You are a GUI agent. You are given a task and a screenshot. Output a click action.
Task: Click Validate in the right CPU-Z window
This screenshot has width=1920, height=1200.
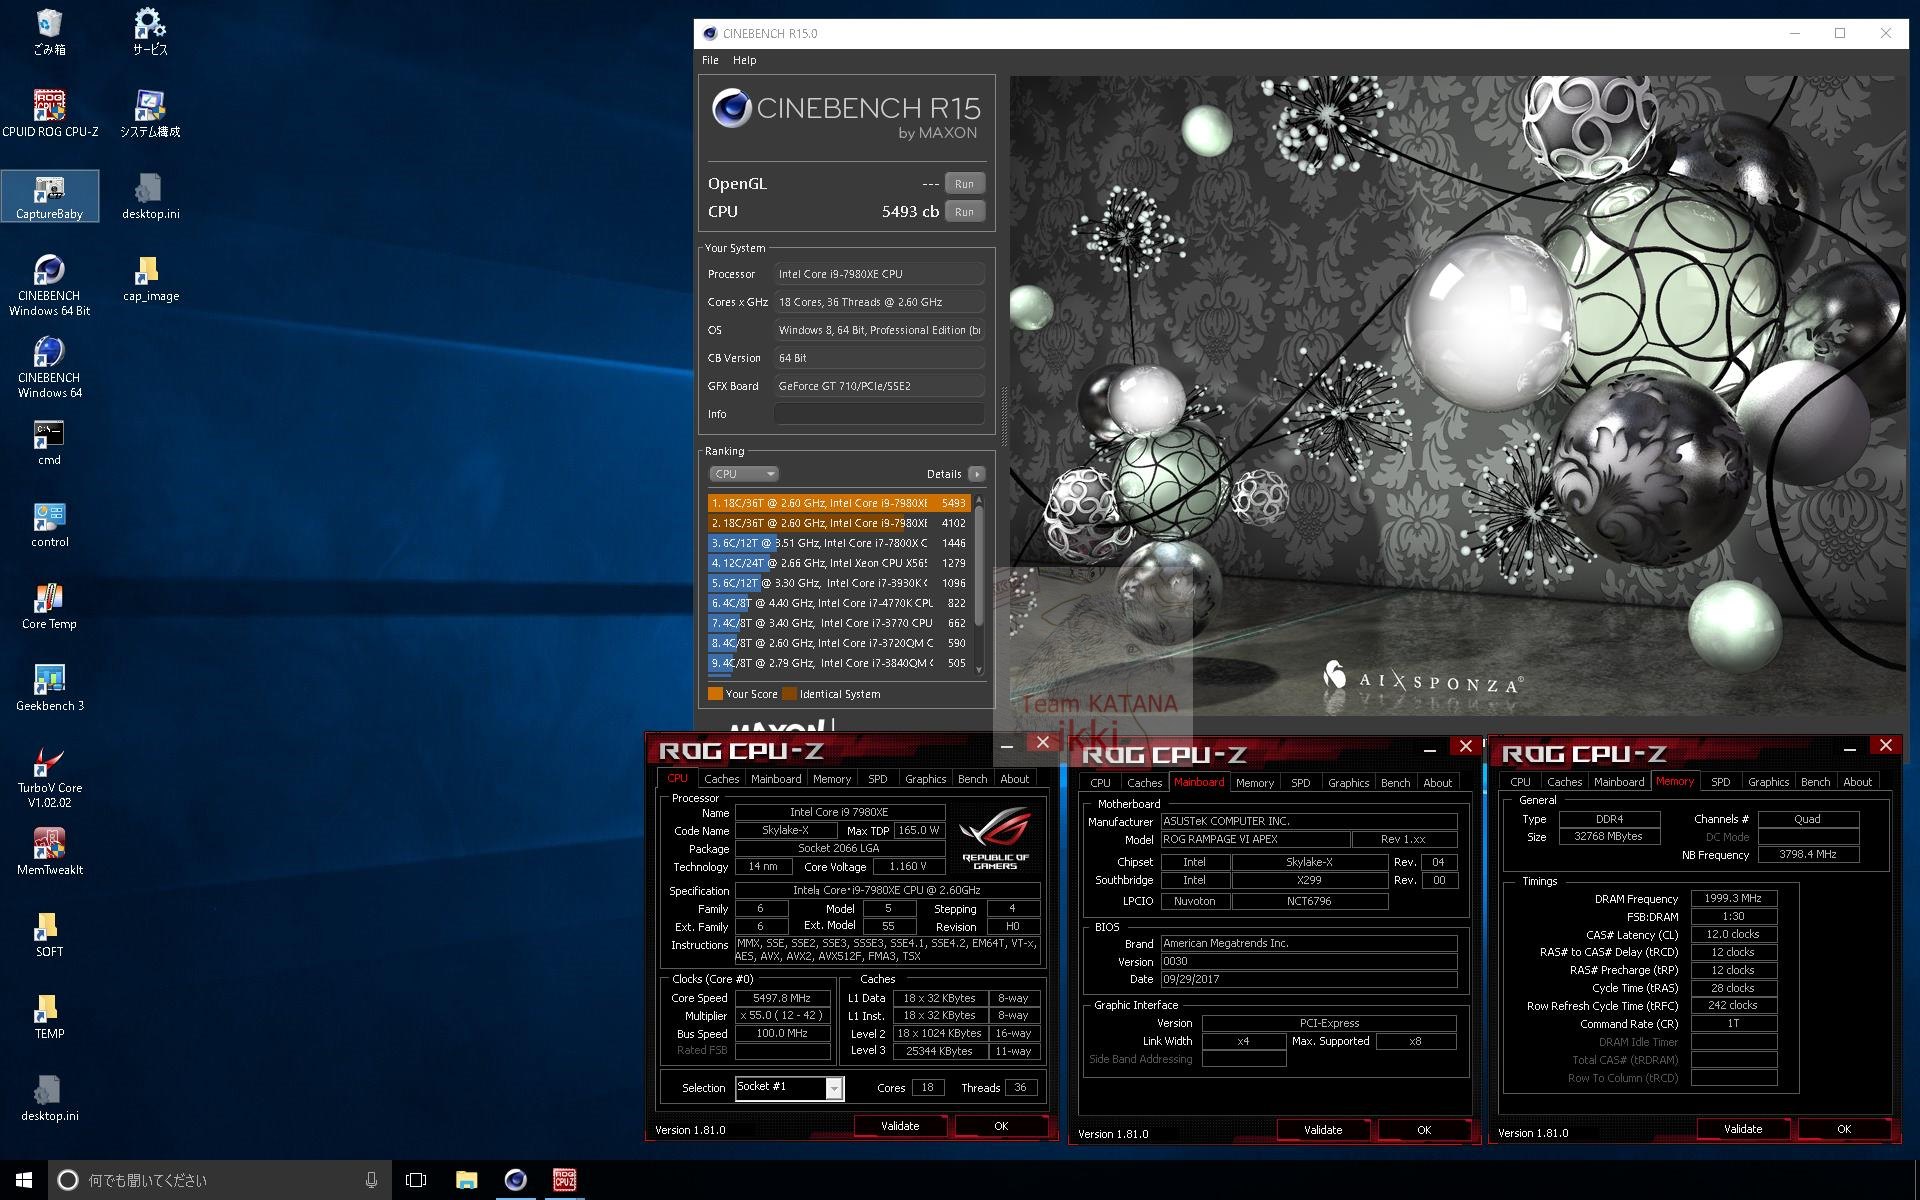pyautogui.click(x=1743, y=1129)
